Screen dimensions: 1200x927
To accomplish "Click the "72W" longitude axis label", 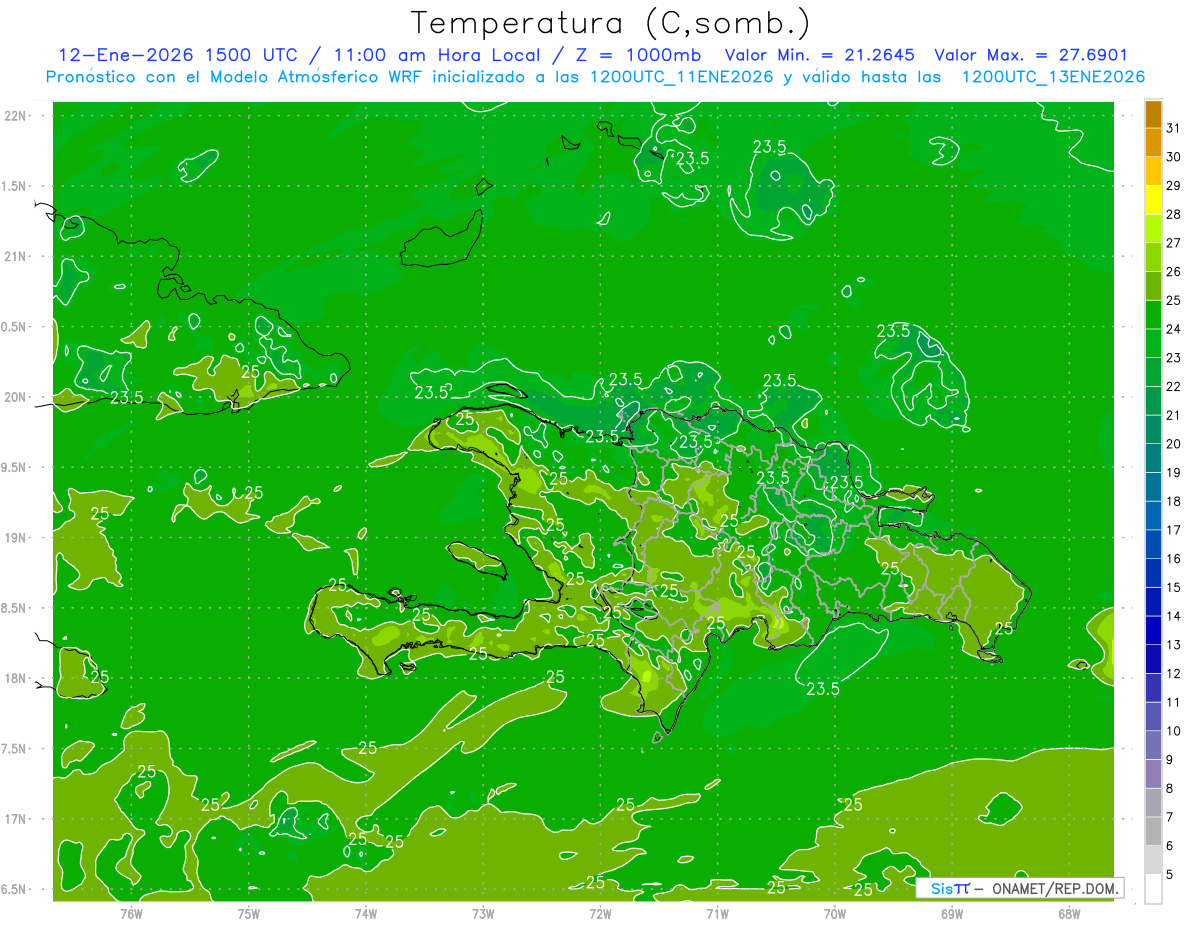I will pos(600,913).
